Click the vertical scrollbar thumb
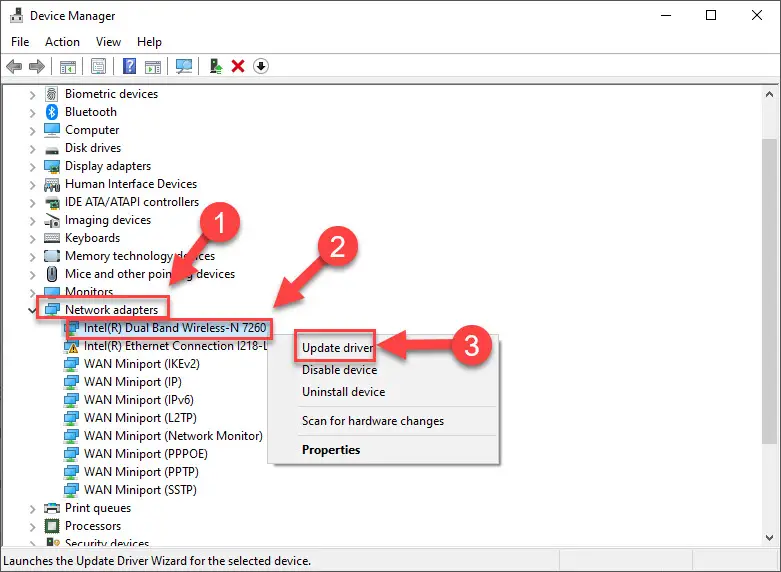The height and width of the screenshot is (572, 781). coord(769,291)
